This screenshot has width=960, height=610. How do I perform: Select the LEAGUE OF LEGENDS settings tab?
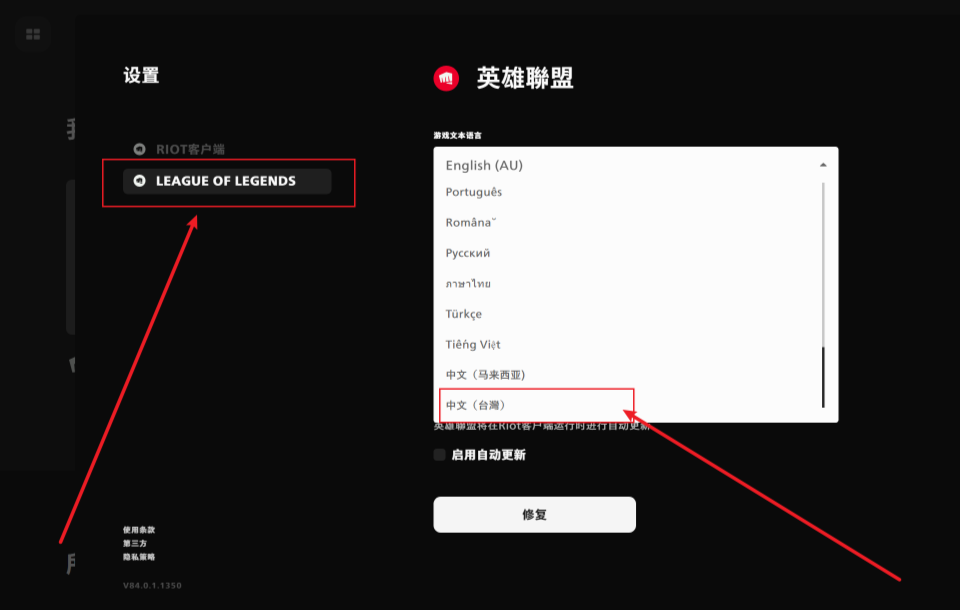(227, 181)
